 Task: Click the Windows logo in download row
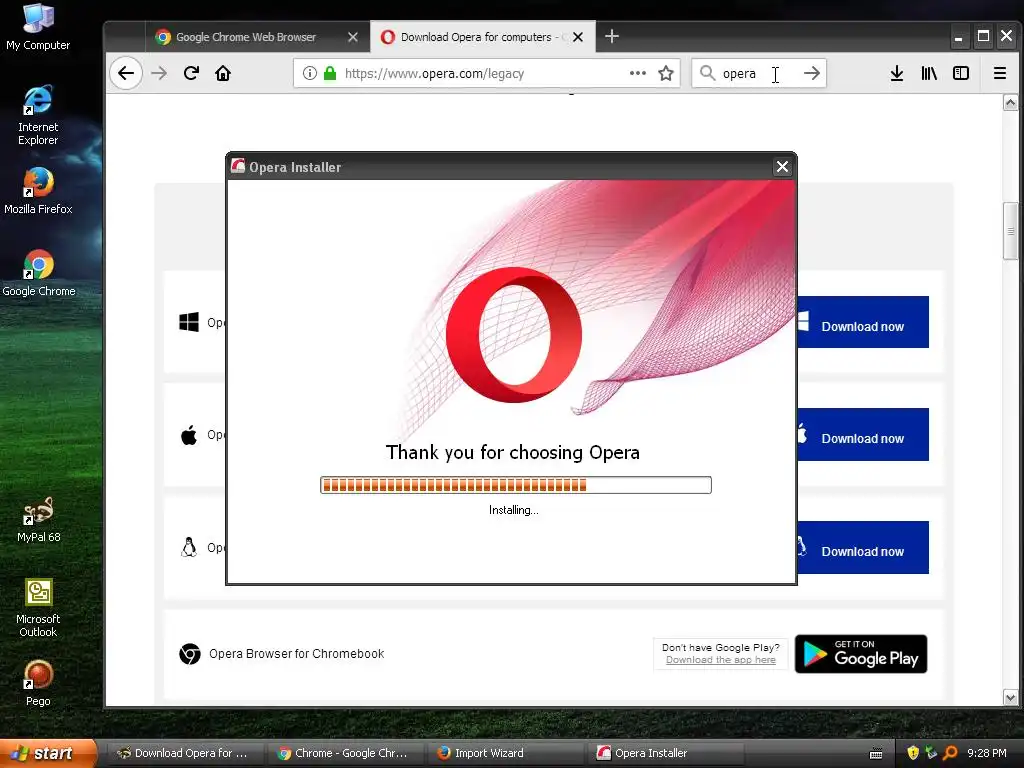click(189, 322)
